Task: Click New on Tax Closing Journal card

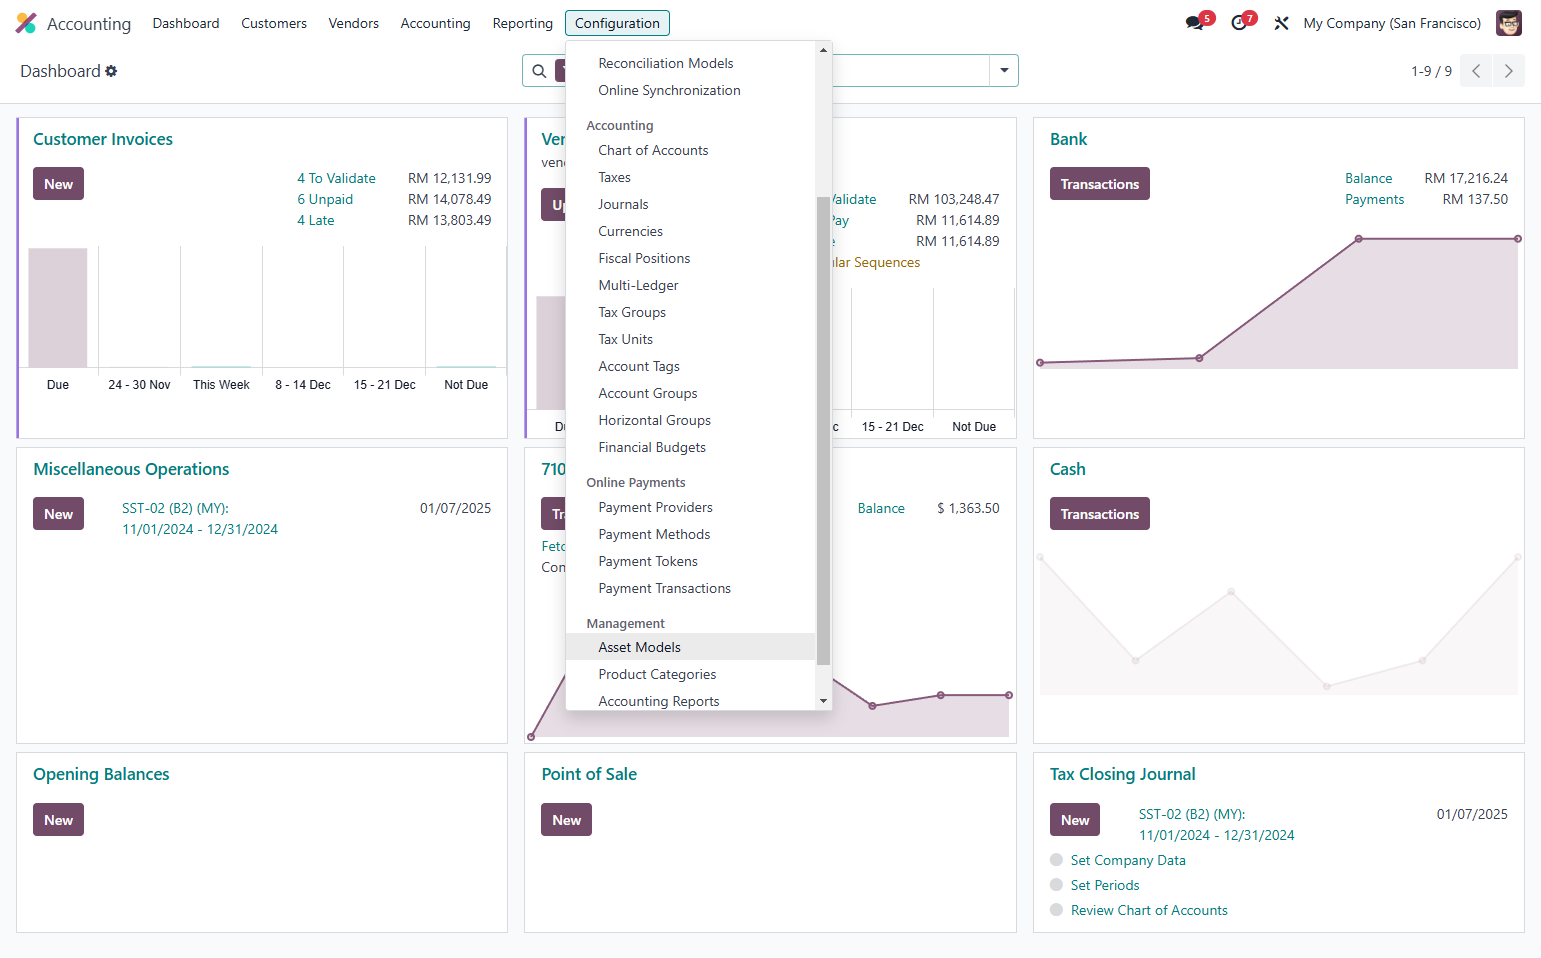Action: (x=1075, y=820)
